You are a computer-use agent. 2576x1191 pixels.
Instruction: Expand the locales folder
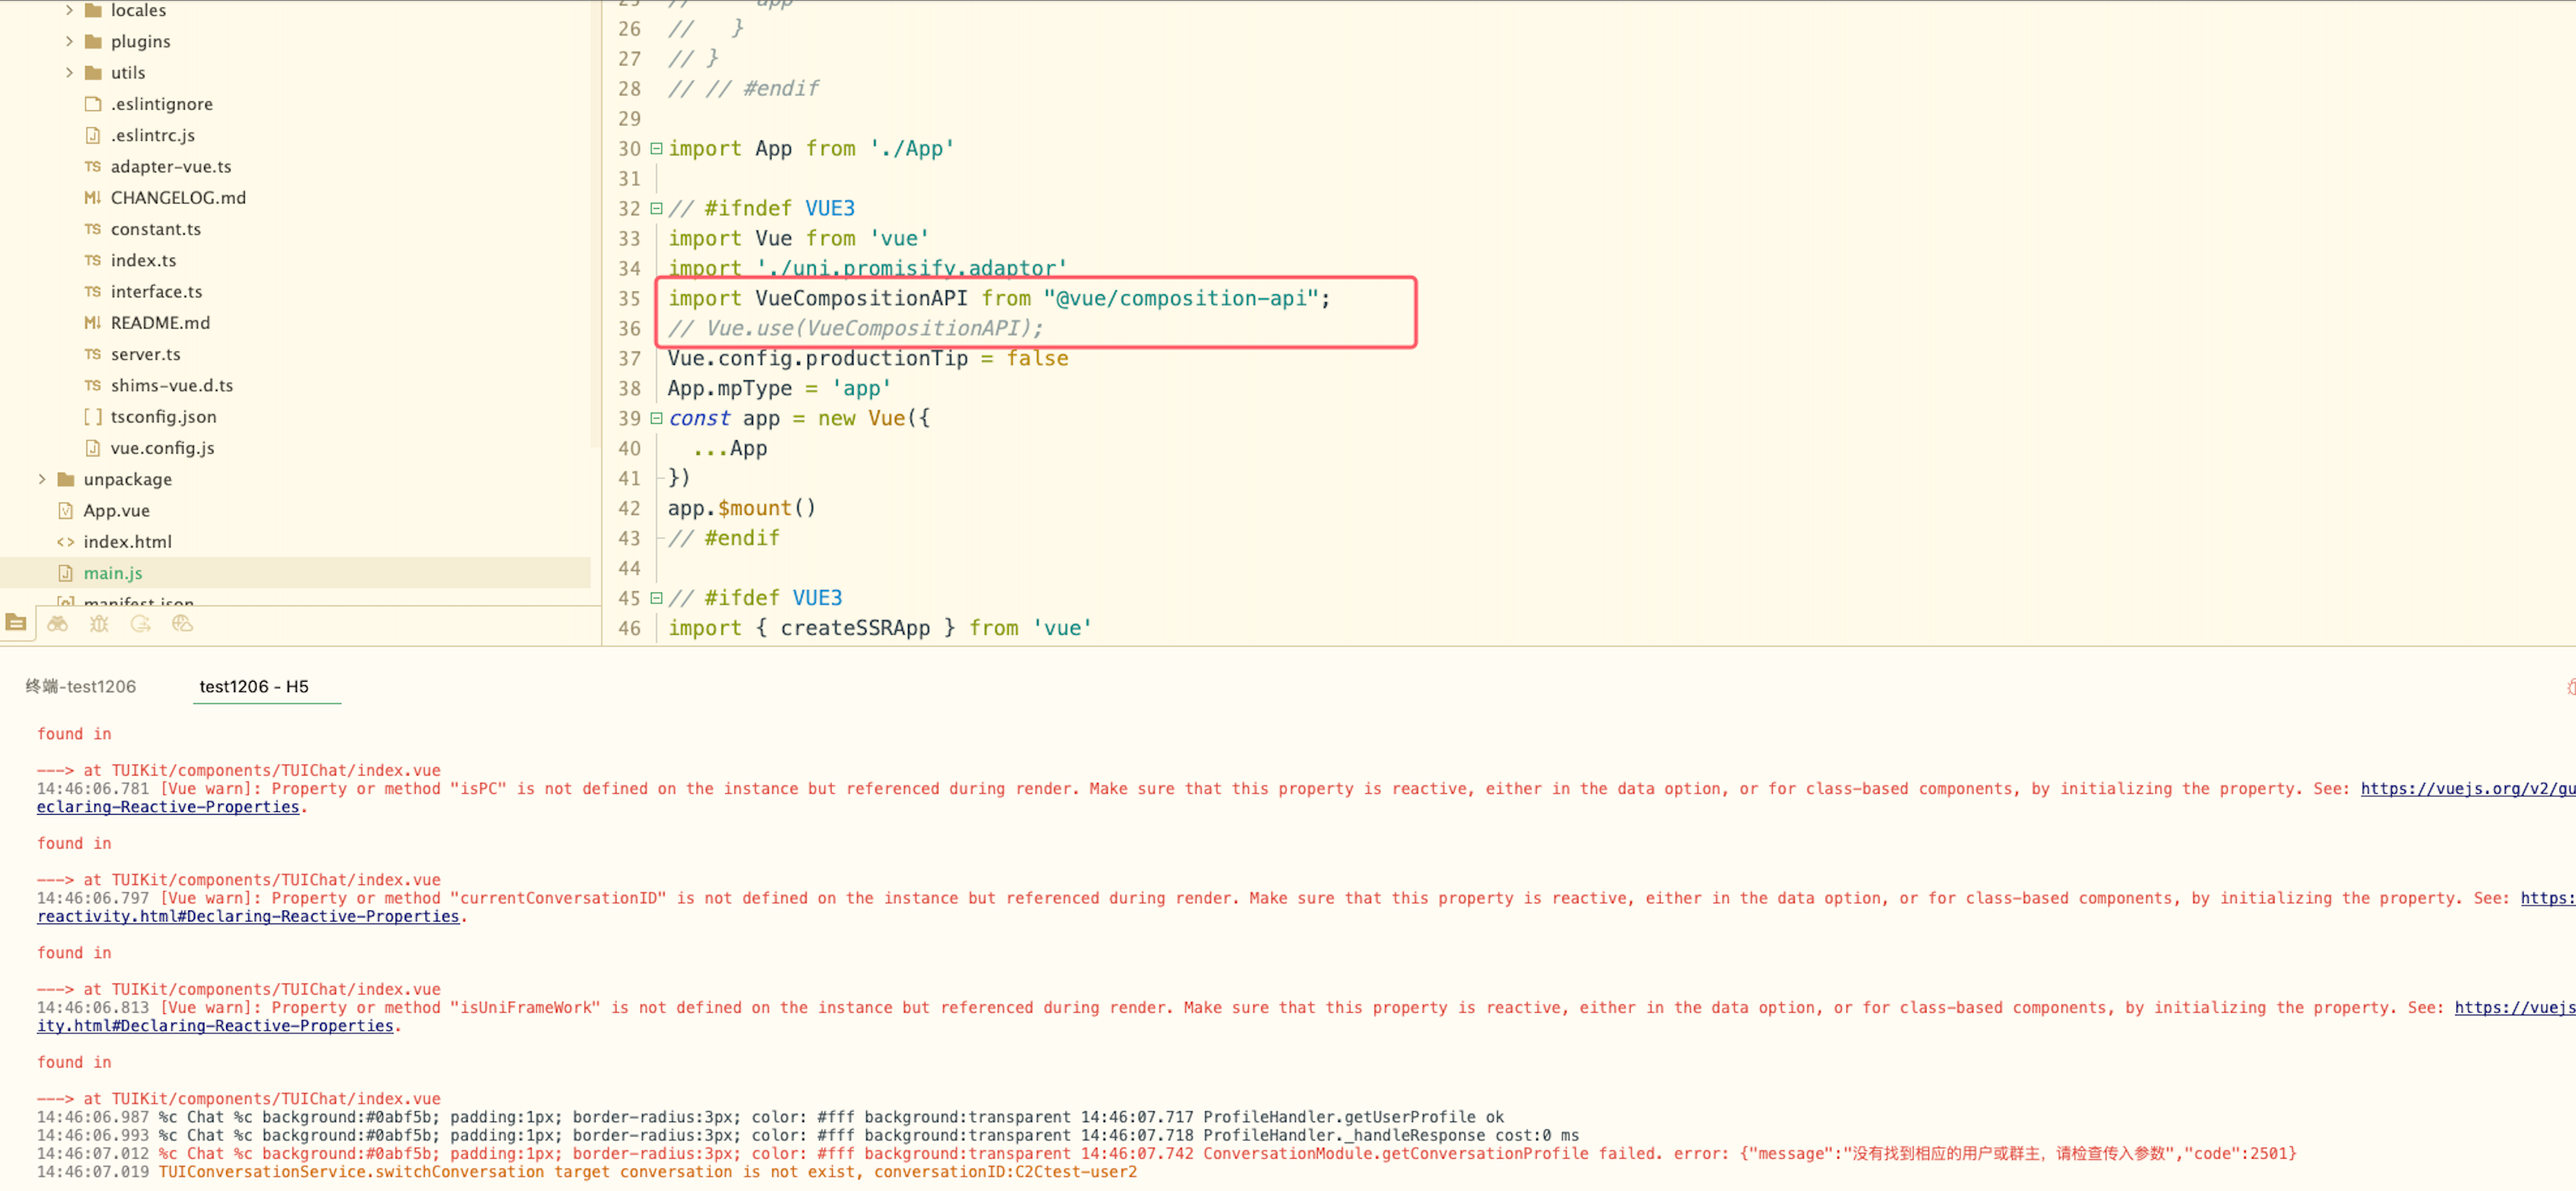[x=69, y=10]
